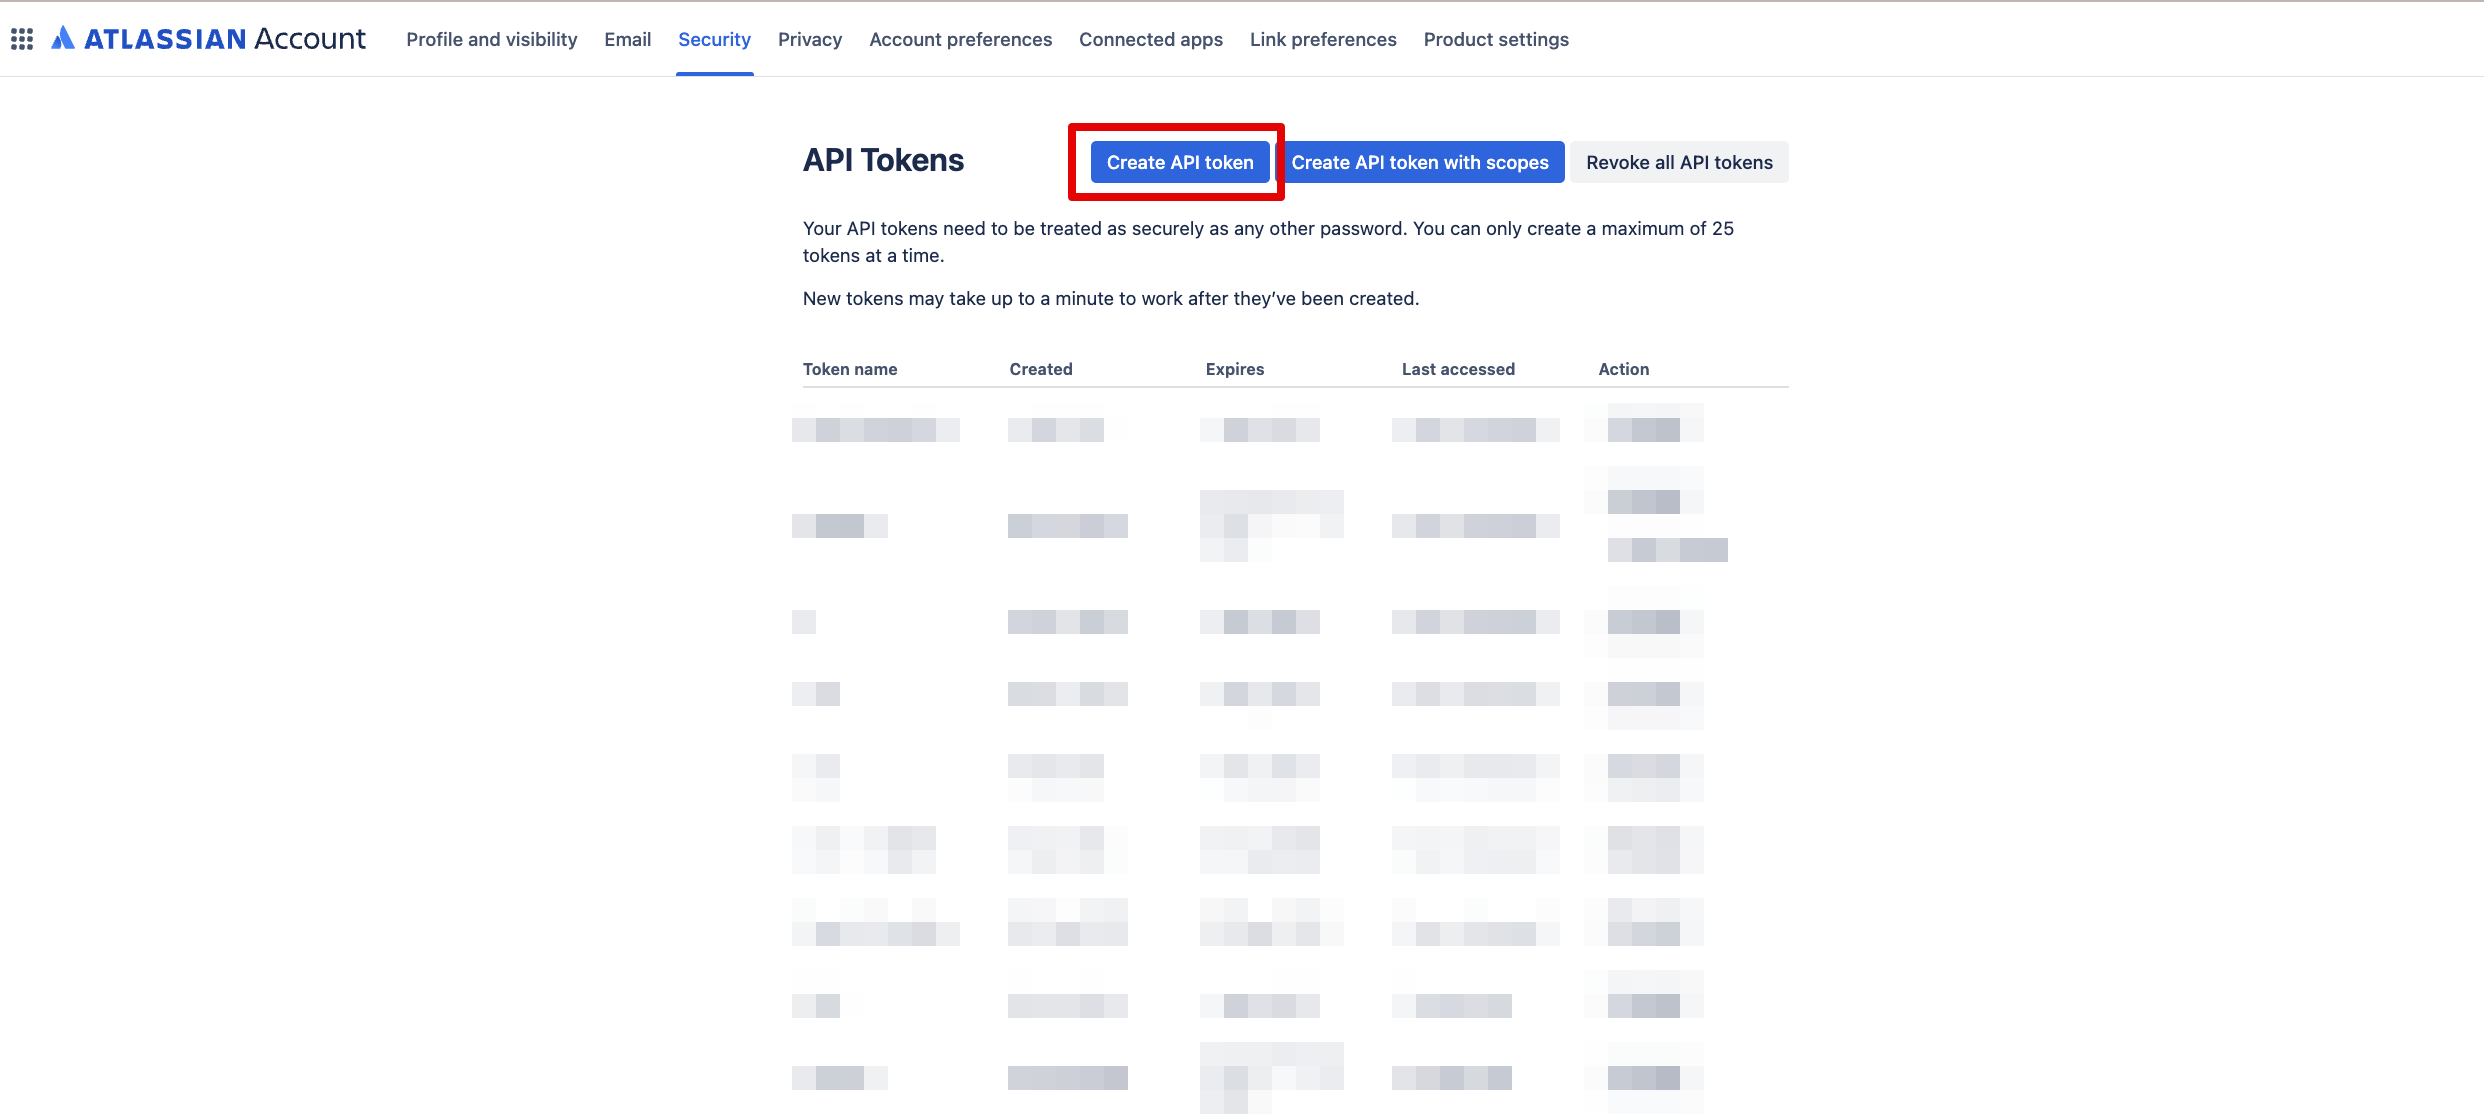Click the Atlassian Account wordmark text

[x=225, y=39]
